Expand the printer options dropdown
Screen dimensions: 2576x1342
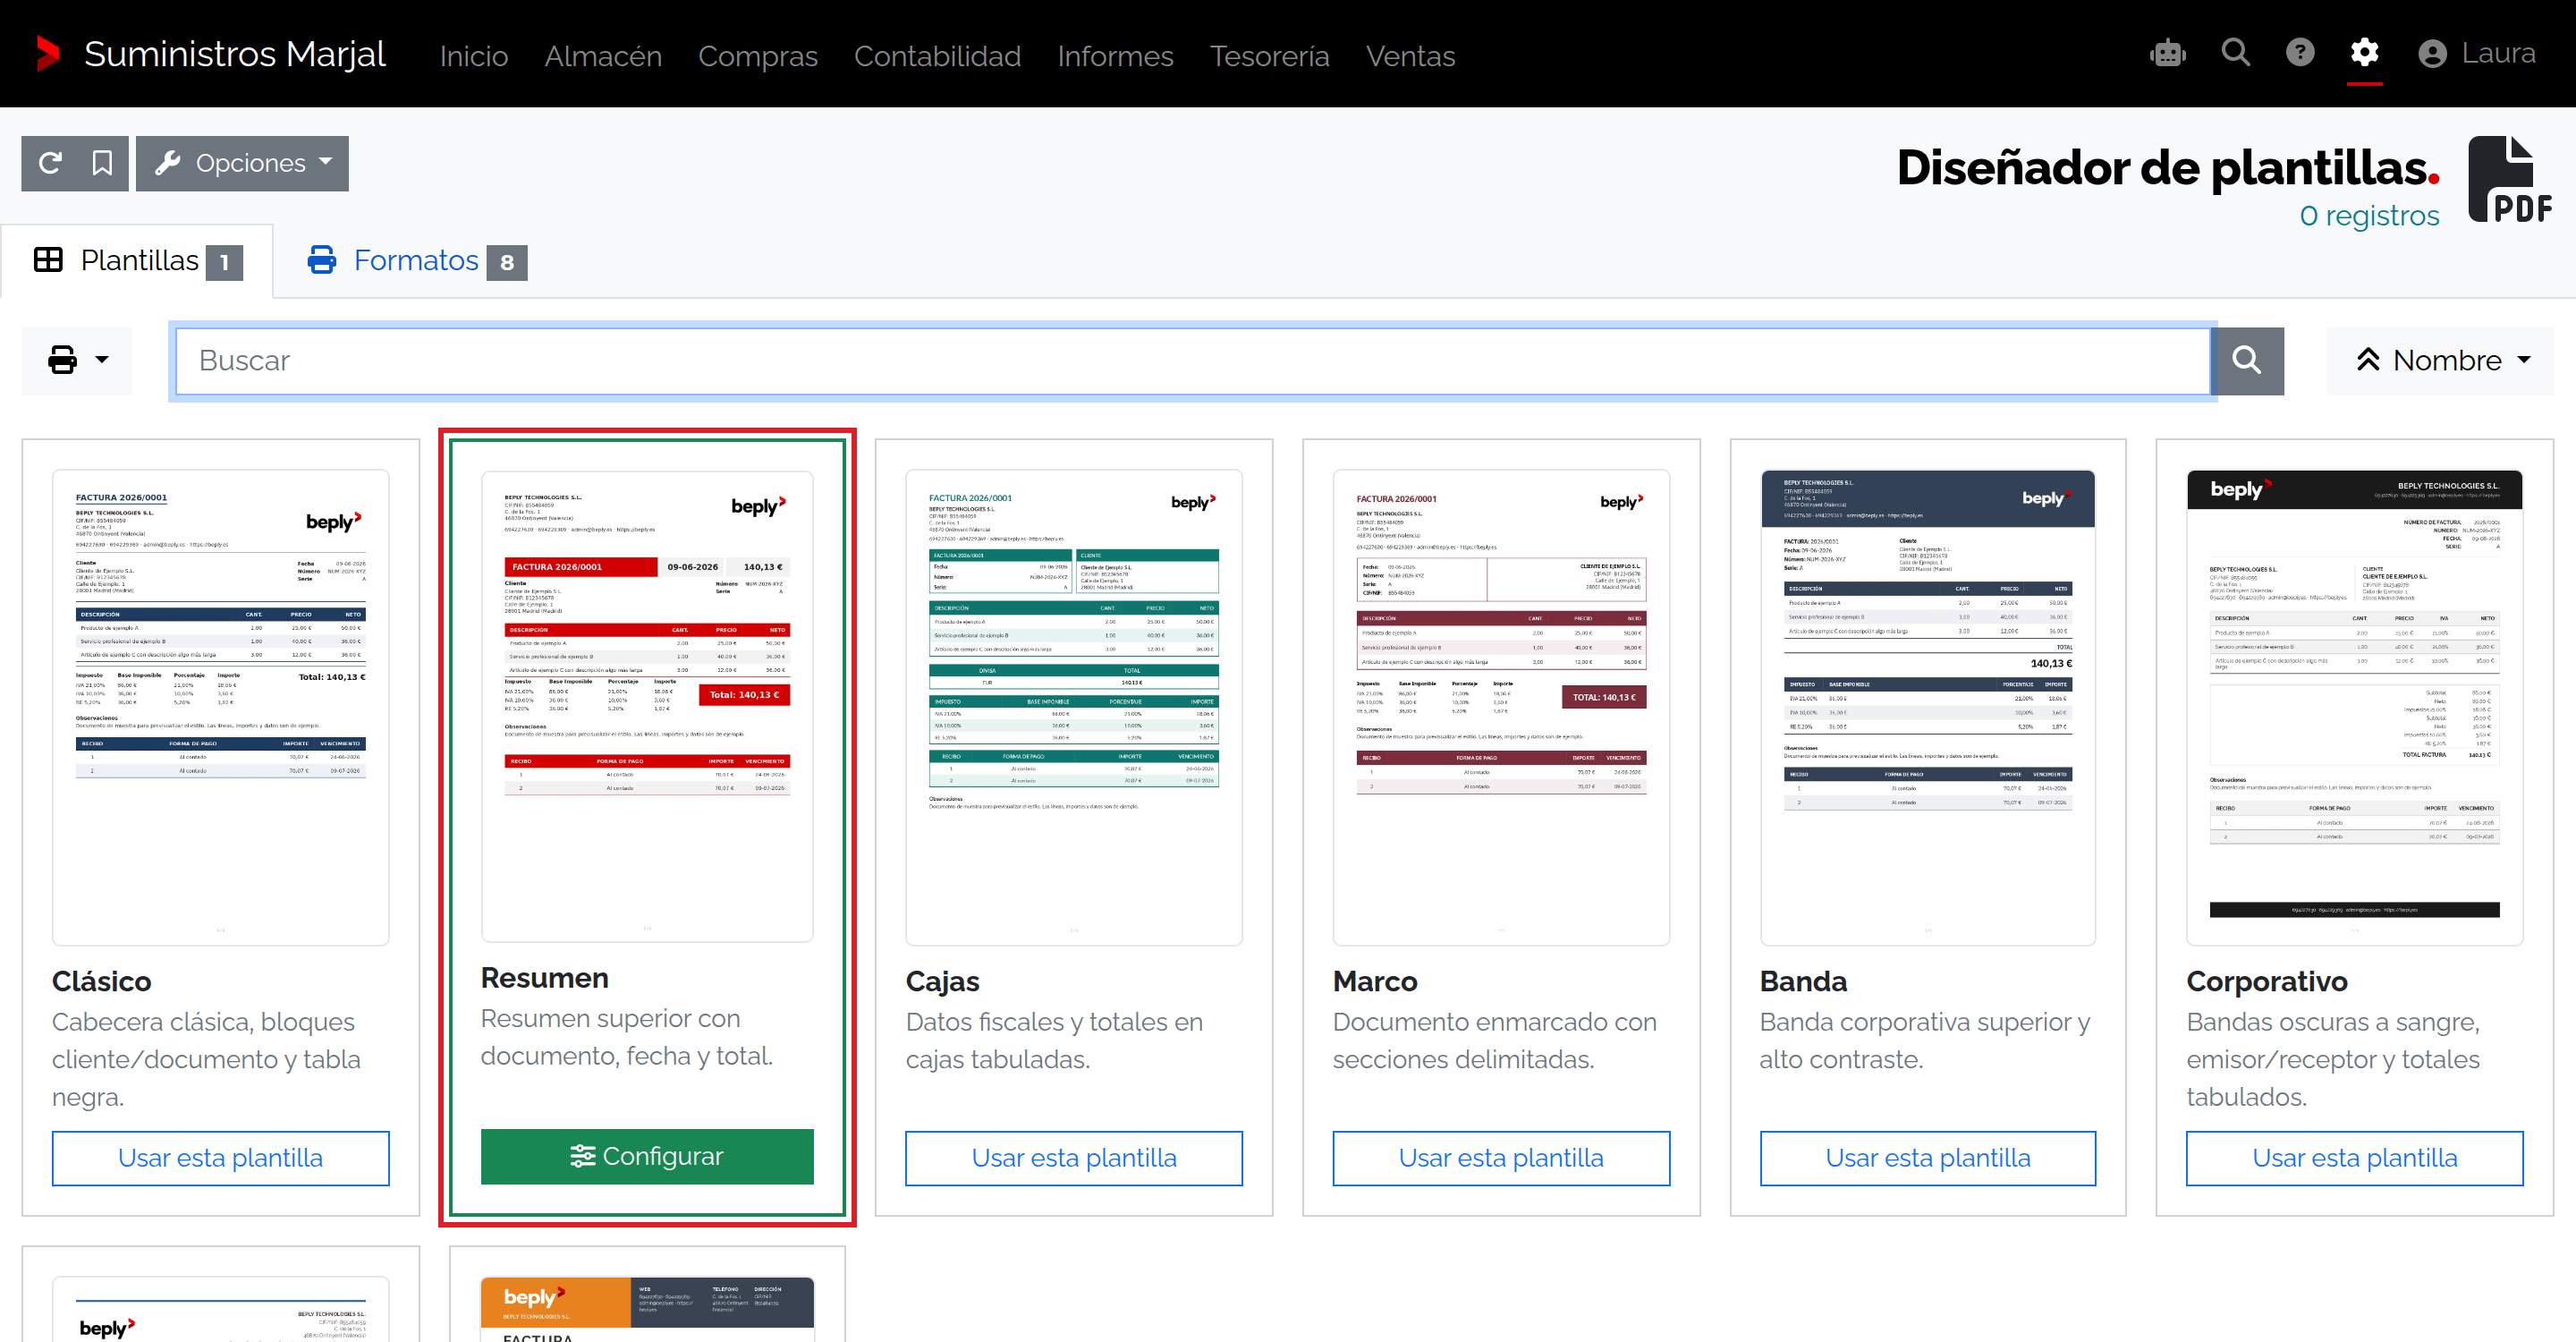coord(77,360)
